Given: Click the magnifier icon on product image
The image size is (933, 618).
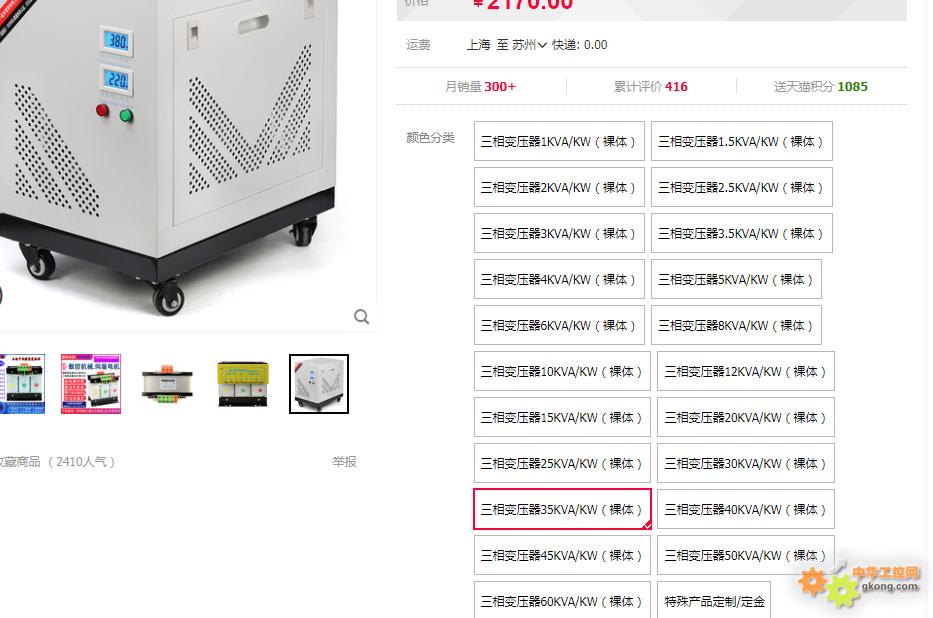Looking at the screenshot, I should (x=361, y=316).
